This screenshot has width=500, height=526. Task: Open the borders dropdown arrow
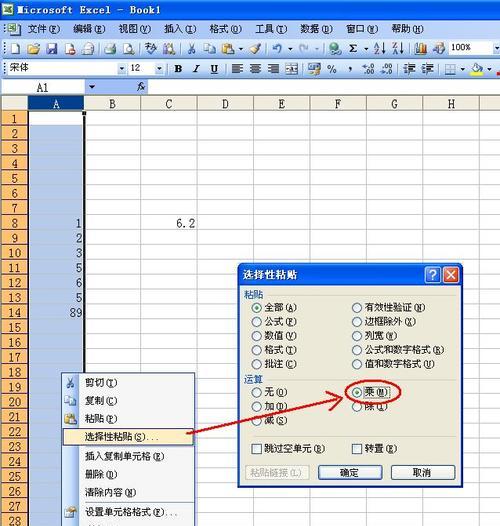[x=463, y=69]
